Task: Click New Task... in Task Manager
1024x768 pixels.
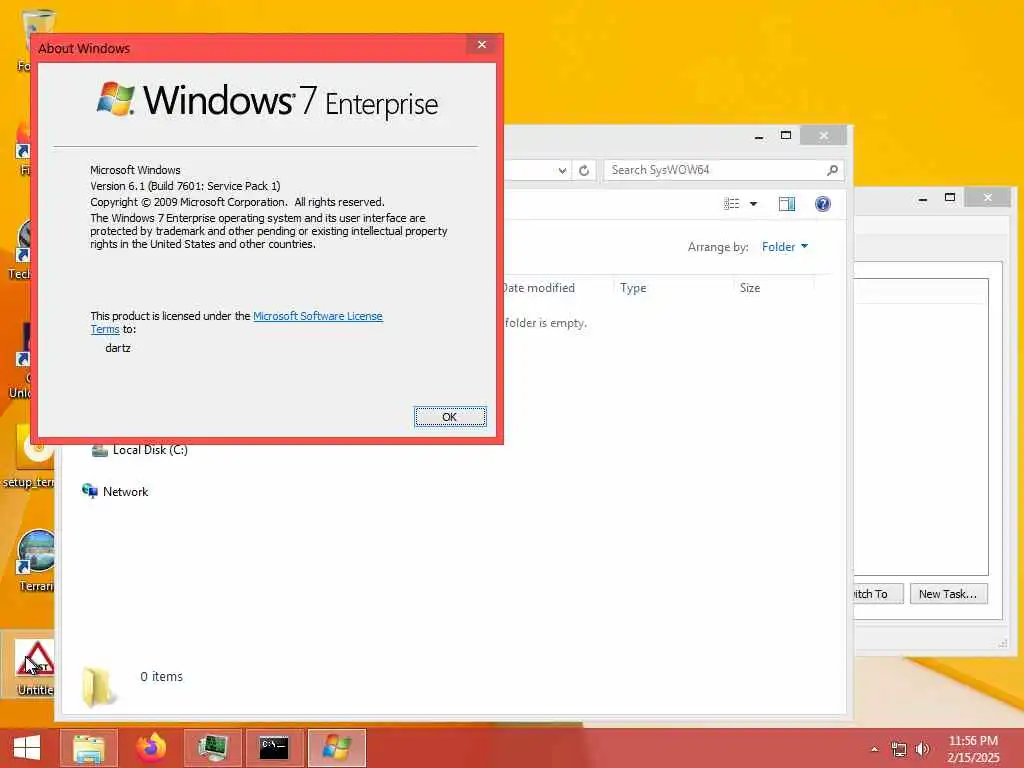Action: tap(948, 594)
